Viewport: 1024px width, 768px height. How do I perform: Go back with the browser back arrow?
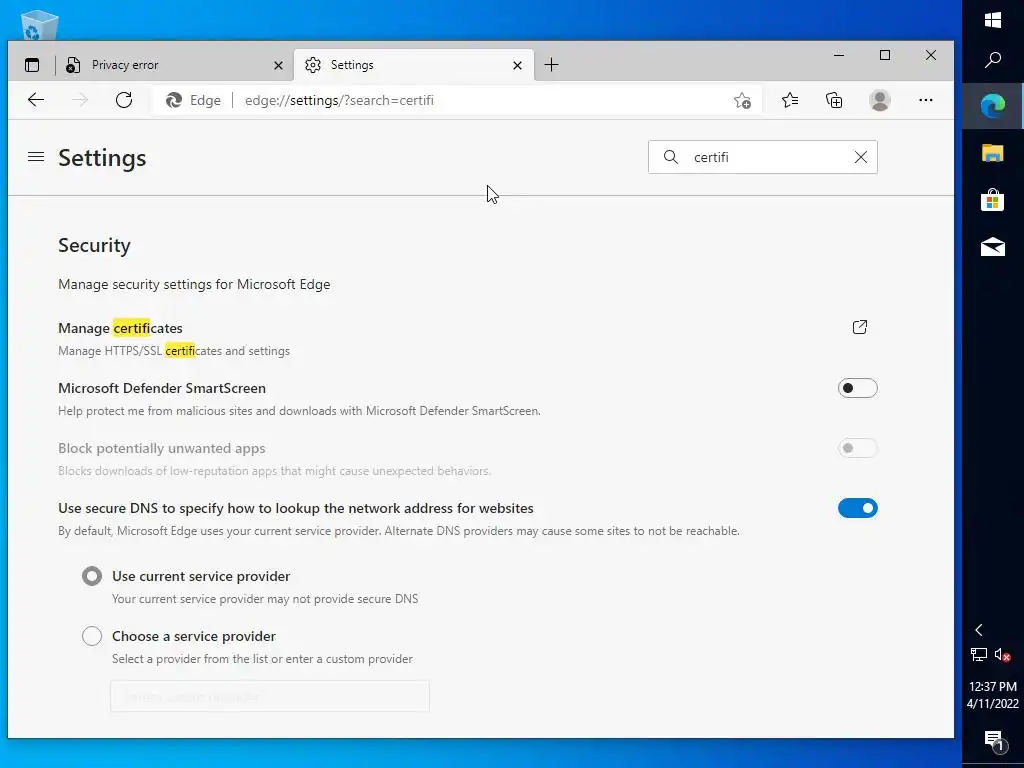pyautogui.click(x=36, y=100)
